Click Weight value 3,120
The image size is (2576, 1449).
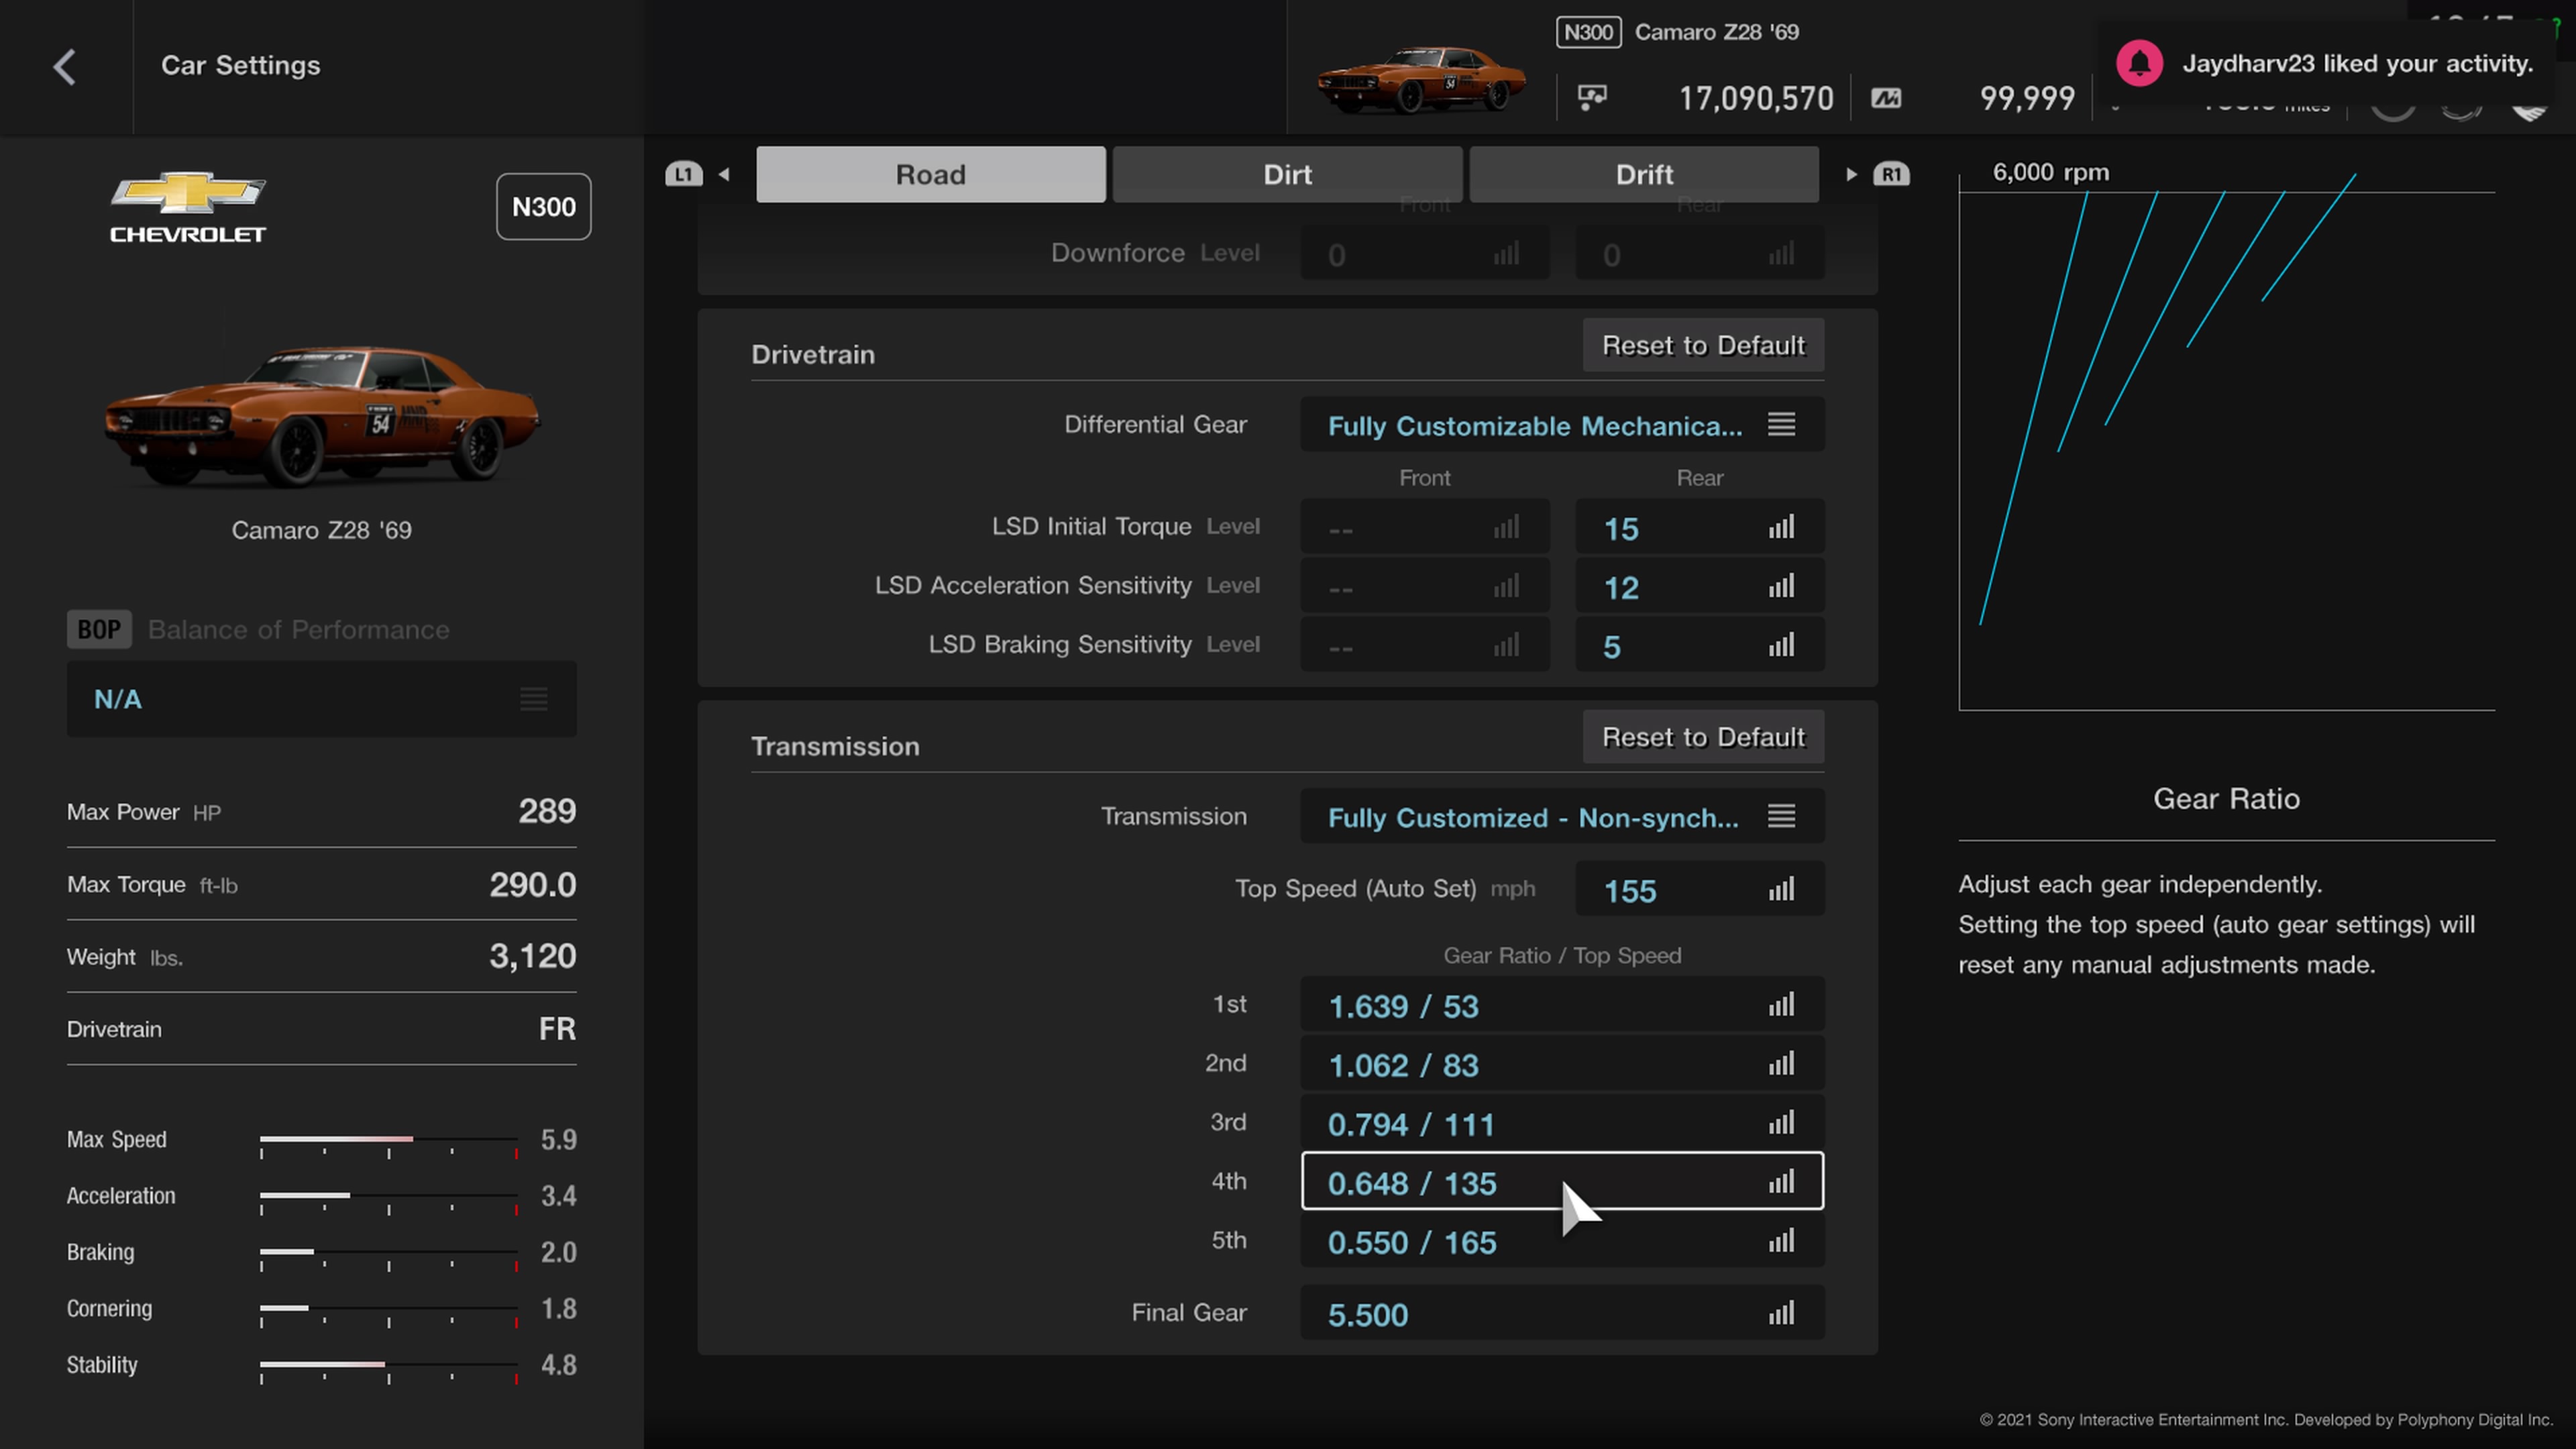(x=532, y=956)
